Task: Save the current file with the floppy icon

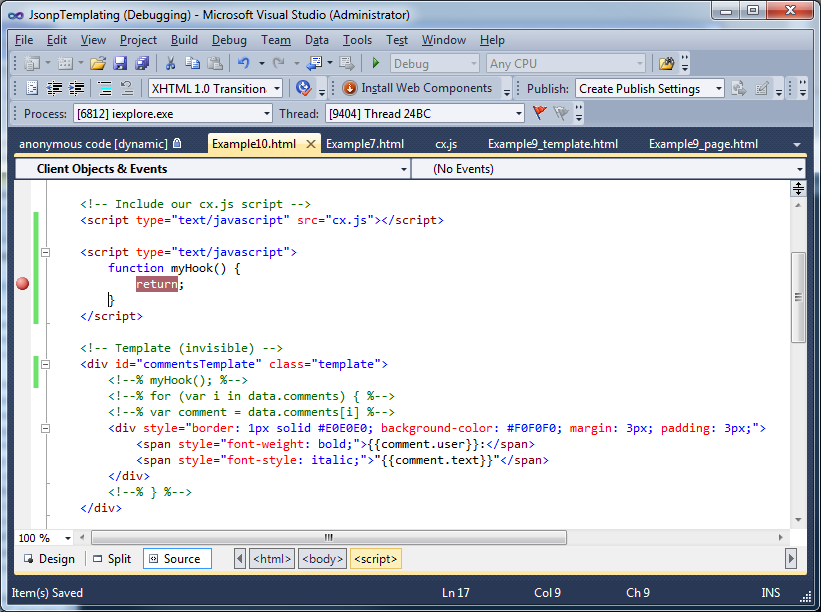Action: point(120,63)
